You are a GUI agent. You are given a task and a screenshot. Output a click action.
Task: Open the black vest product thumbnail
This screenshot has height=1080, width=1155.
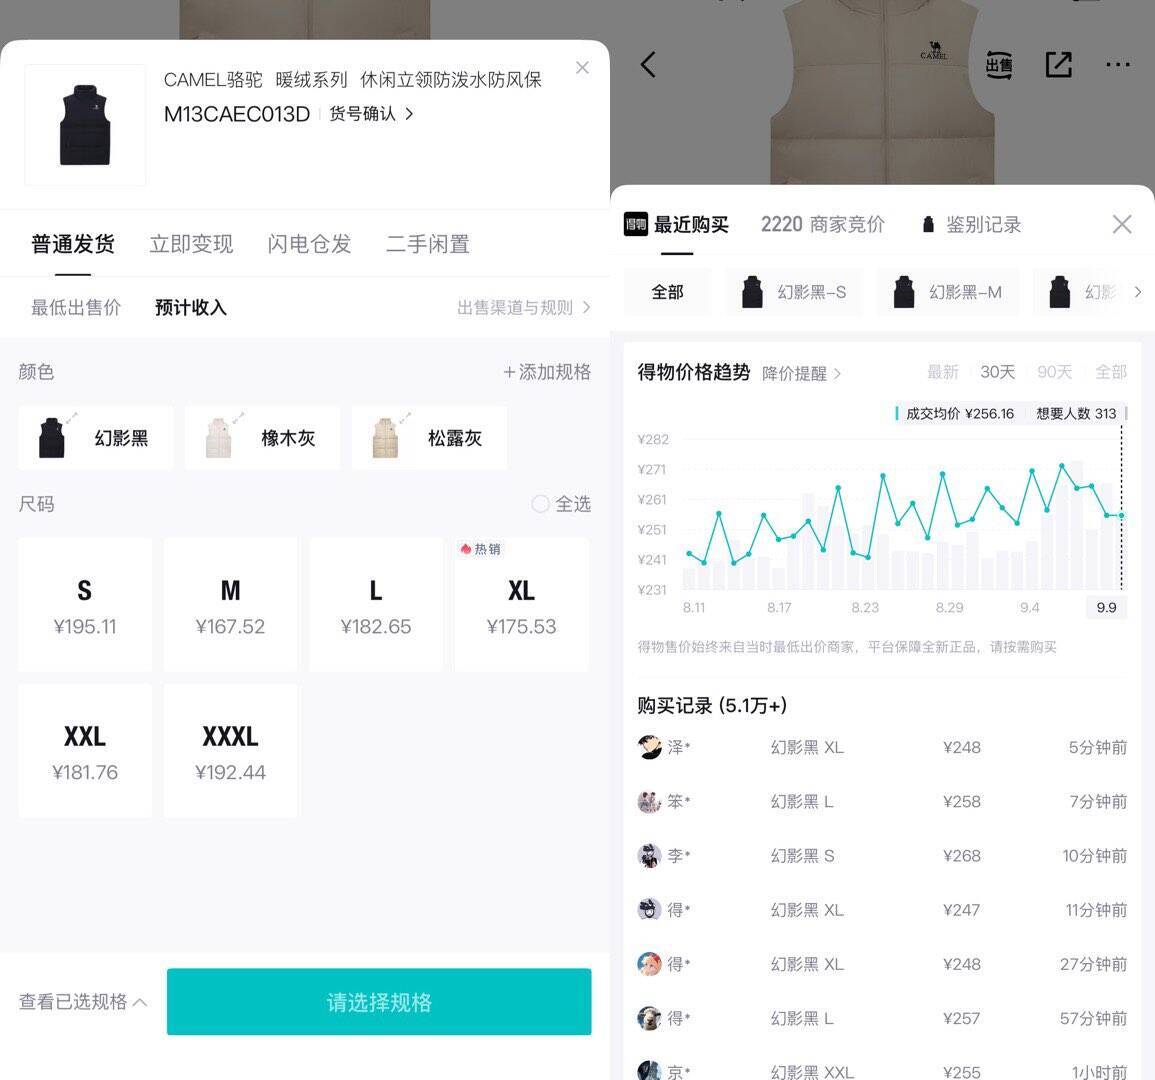(x=85, y=125)
